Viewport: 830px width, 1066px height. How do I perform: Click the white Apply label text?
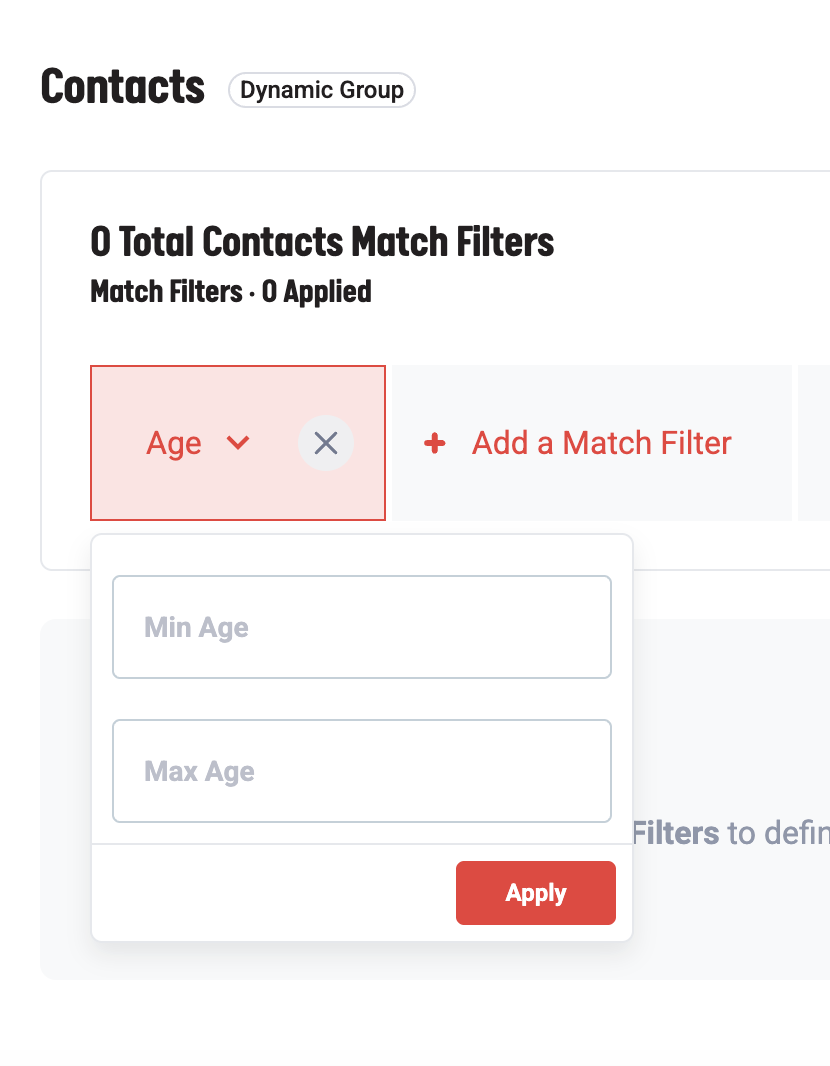coord(536,893)
